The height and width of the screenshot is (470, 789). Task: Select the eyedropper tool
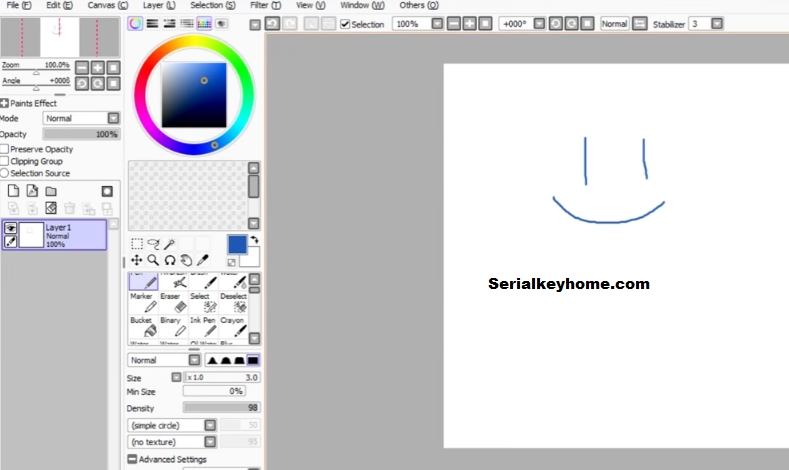203,260
